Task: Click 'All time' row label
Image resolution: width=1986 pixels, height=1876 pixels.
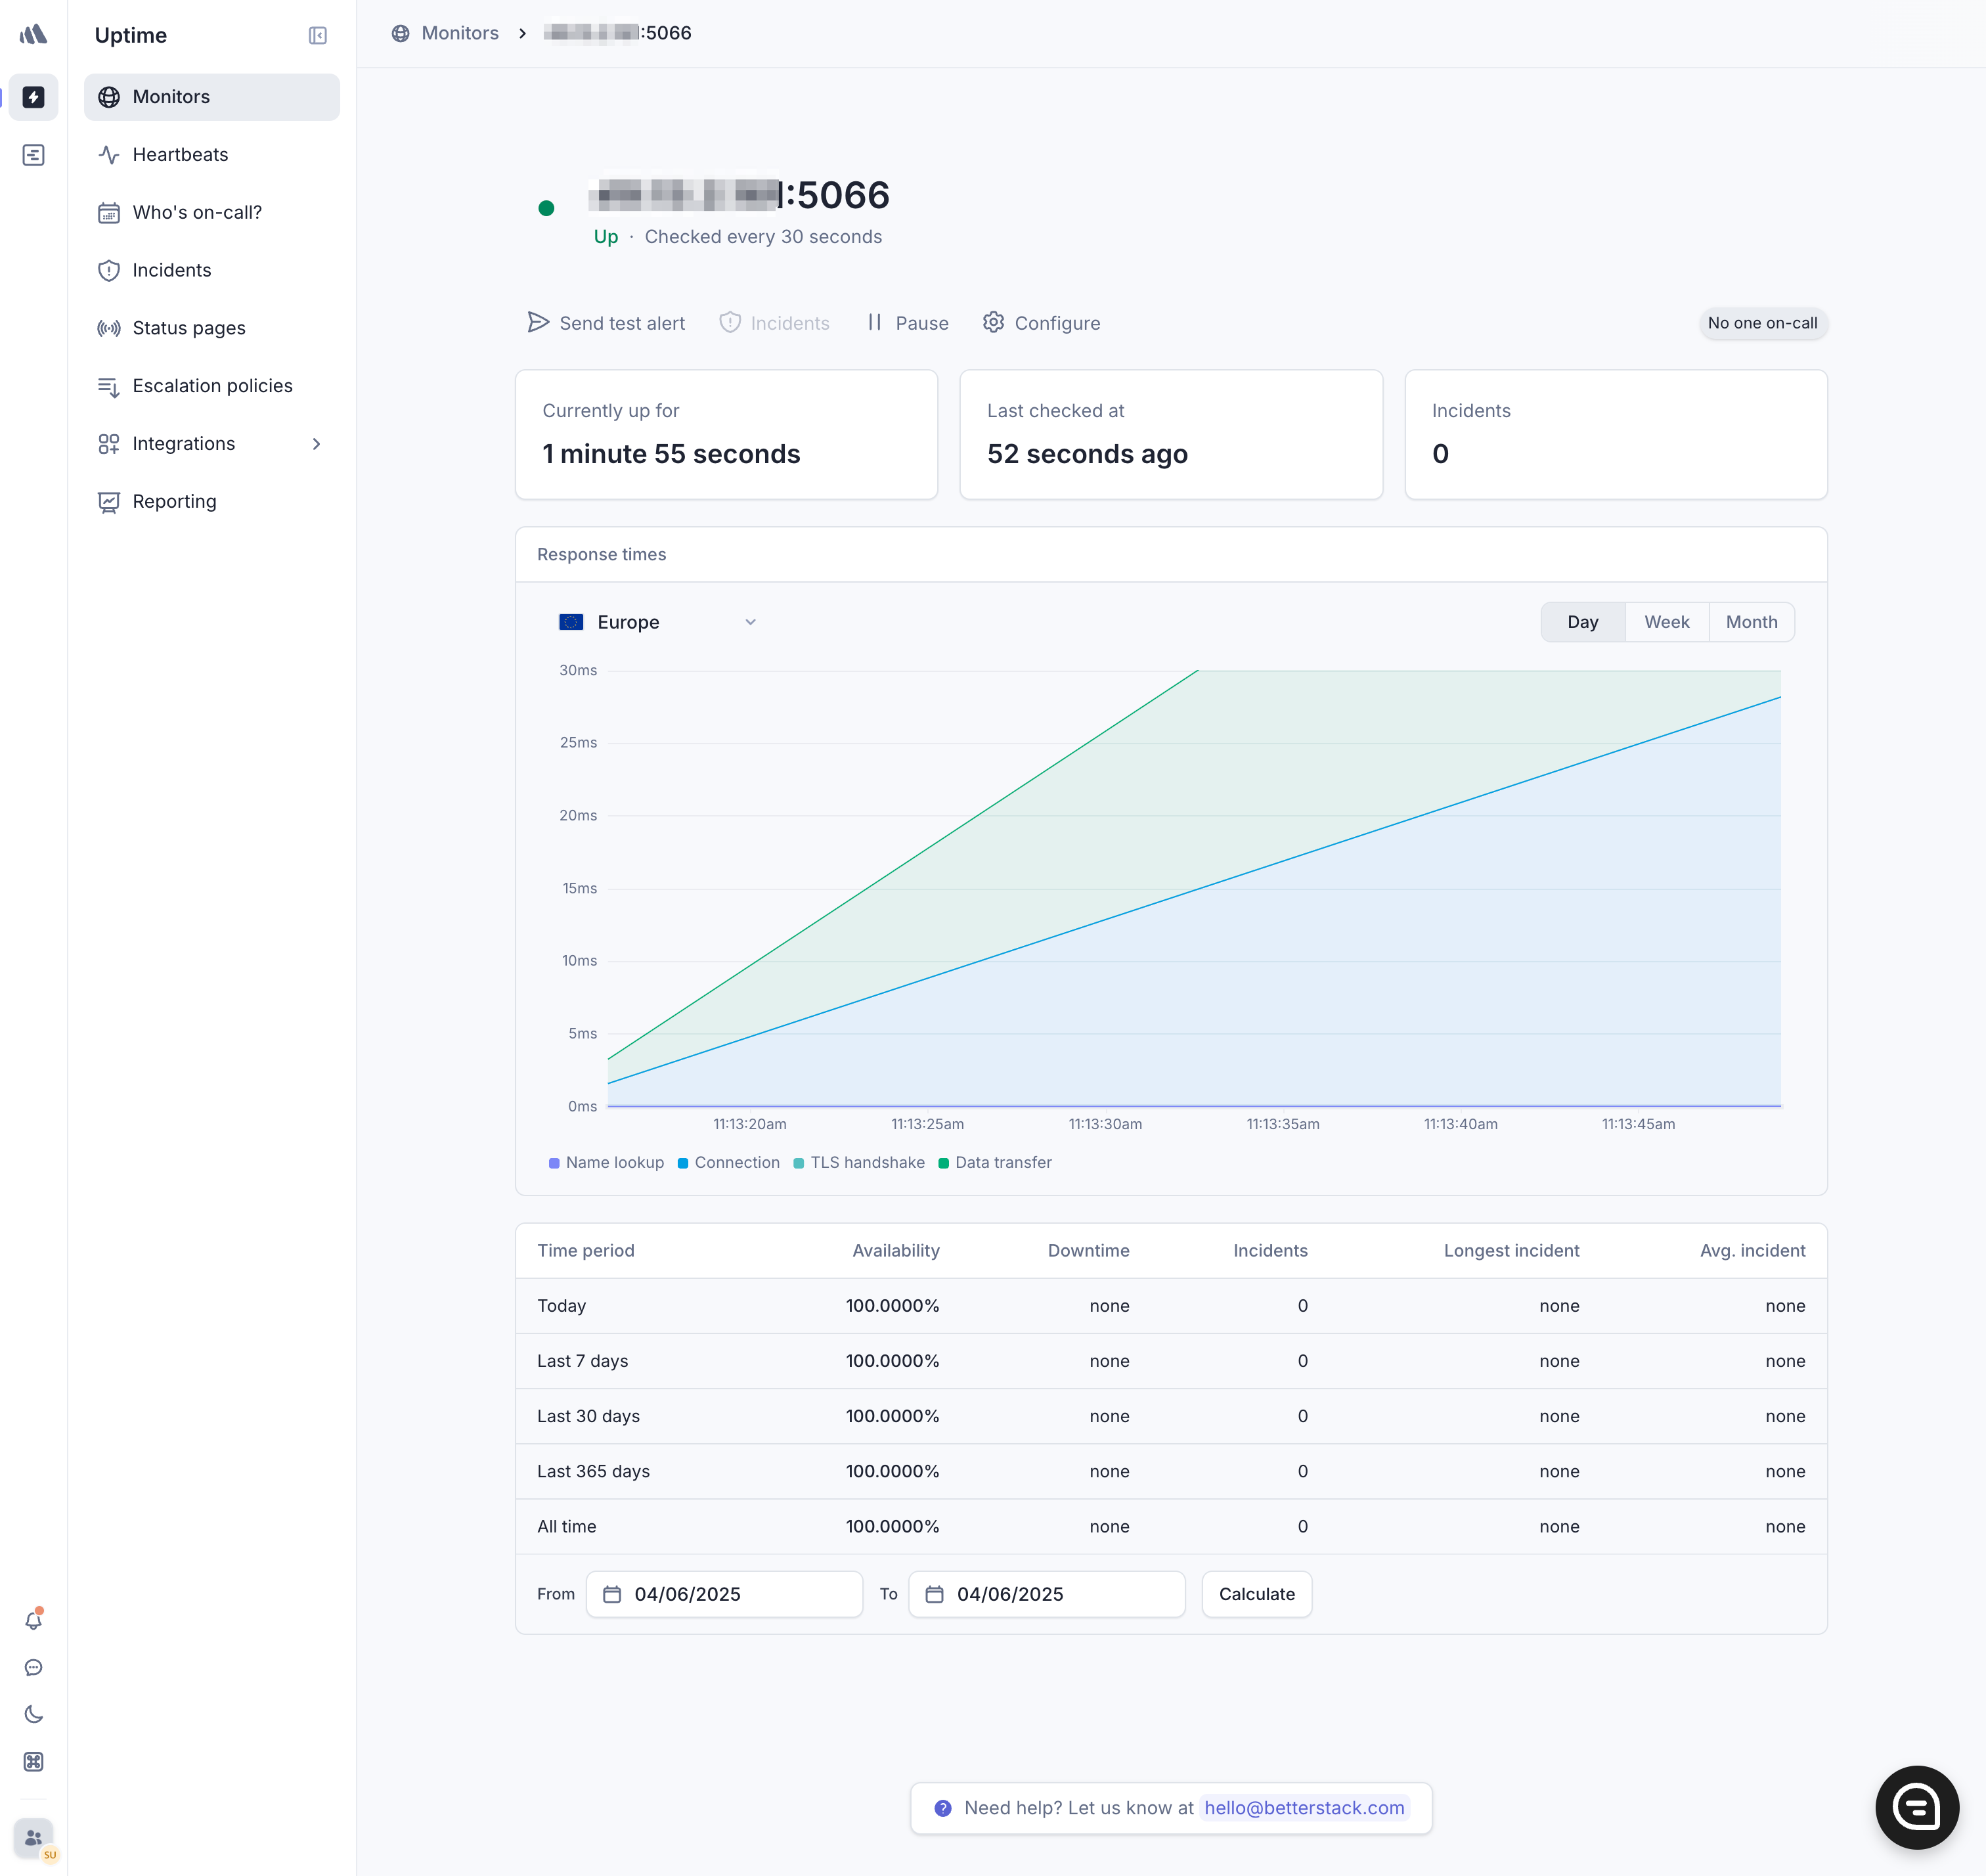Action: click(567, 1526)
